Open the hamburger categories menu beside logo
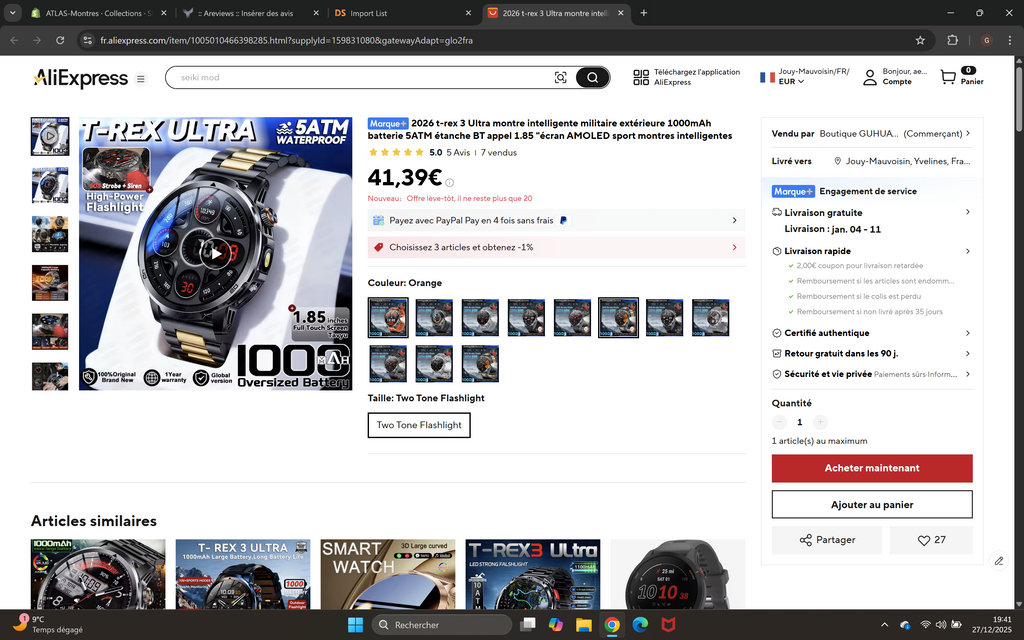Screen dimensions: 1024x640 coord(140,79)
